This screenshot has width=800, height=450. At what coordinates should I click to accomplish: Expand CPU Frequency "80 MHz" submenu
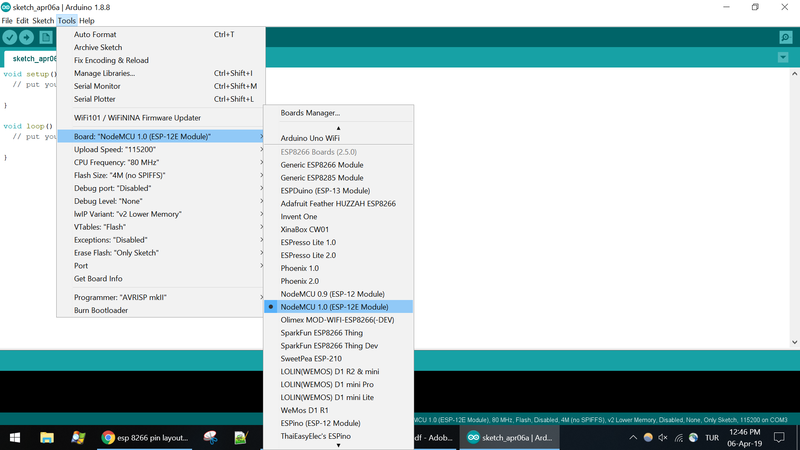(x=161, y=162)
